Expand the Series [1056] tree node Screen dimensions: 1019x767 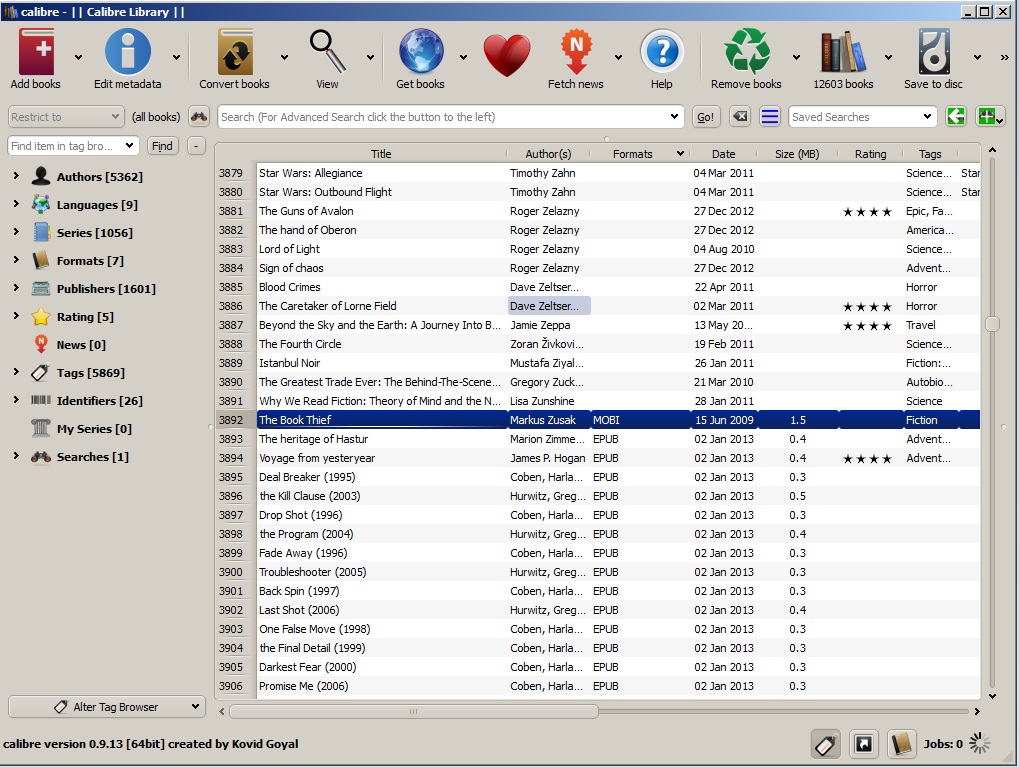(x=16, y=231)
